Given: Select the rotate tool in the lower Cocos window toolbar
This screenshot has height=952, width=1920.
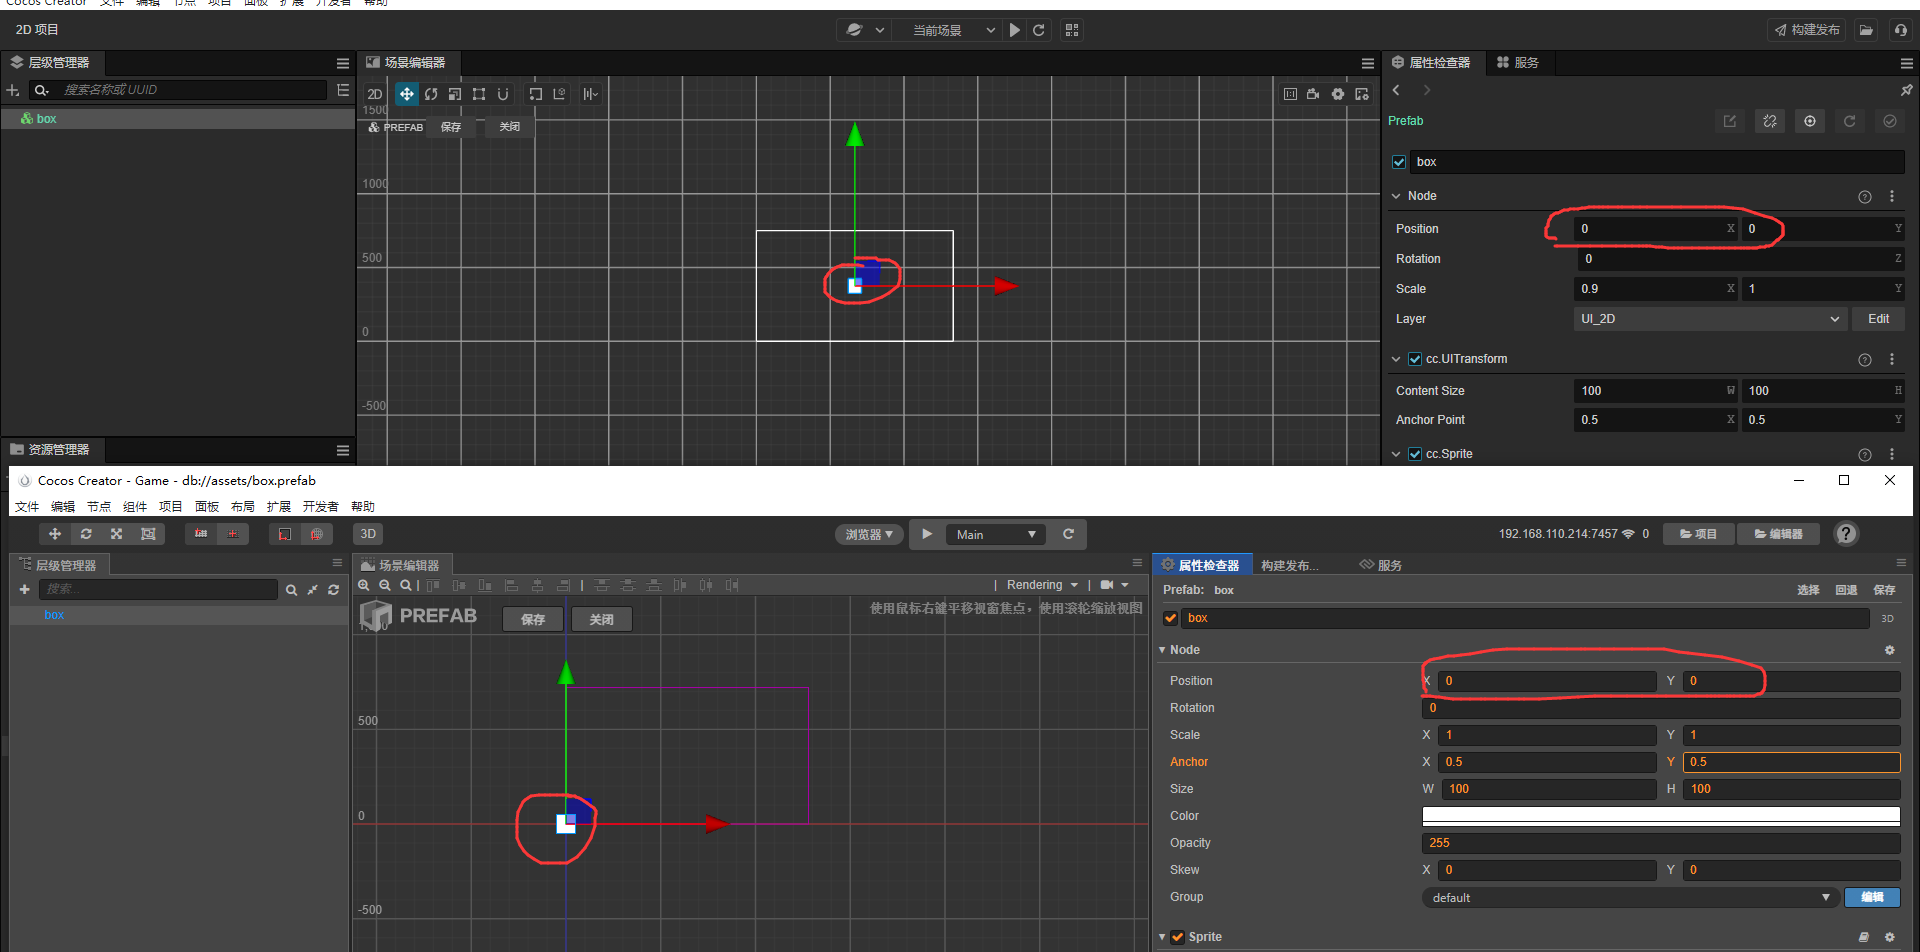Looking at the screenshot, I should click(86, 534).
